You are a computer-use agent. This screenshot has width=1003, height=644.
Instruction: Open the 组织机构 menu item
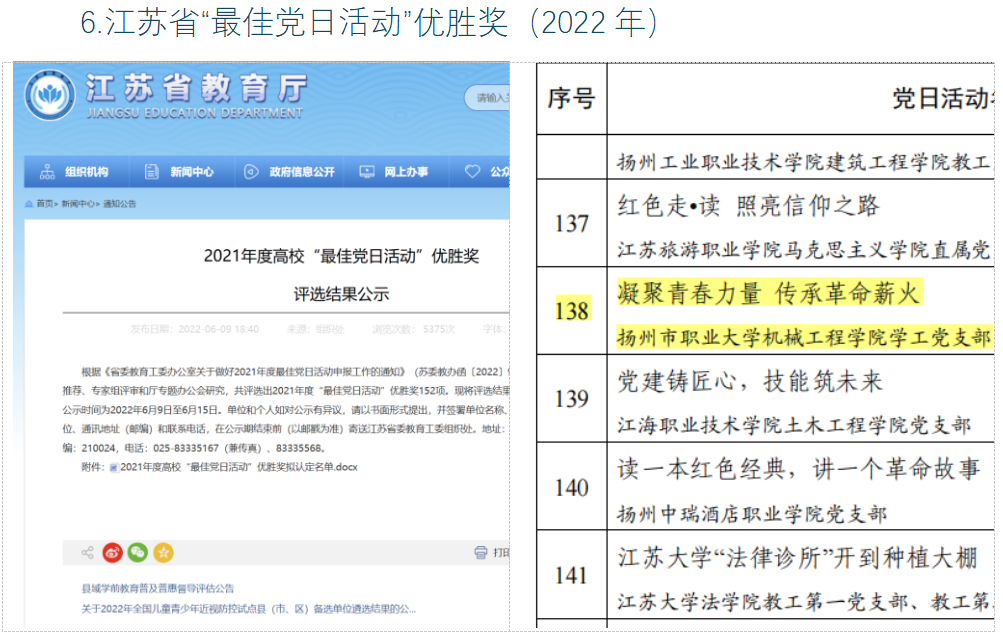[85, 172]
